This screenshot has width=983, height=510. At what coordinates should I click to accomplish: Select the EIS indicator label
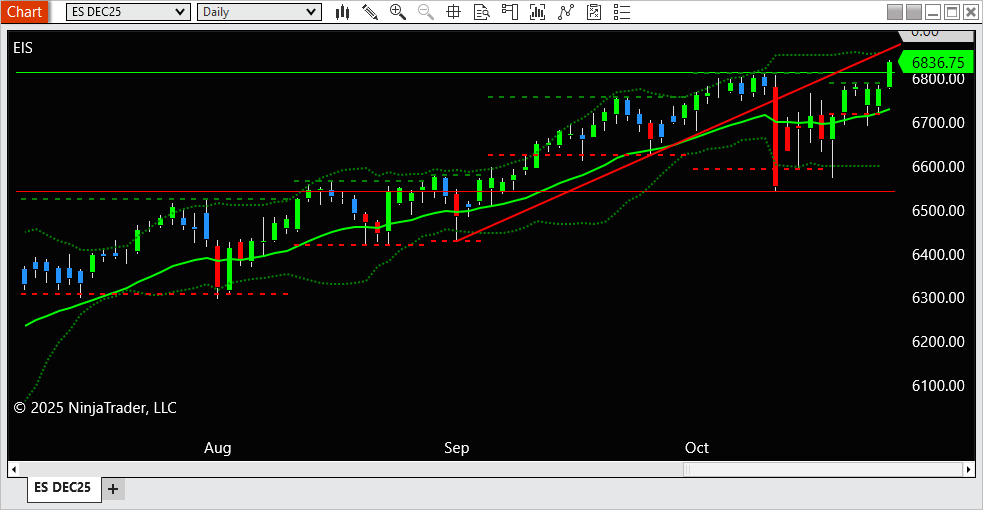pos(23,48)
